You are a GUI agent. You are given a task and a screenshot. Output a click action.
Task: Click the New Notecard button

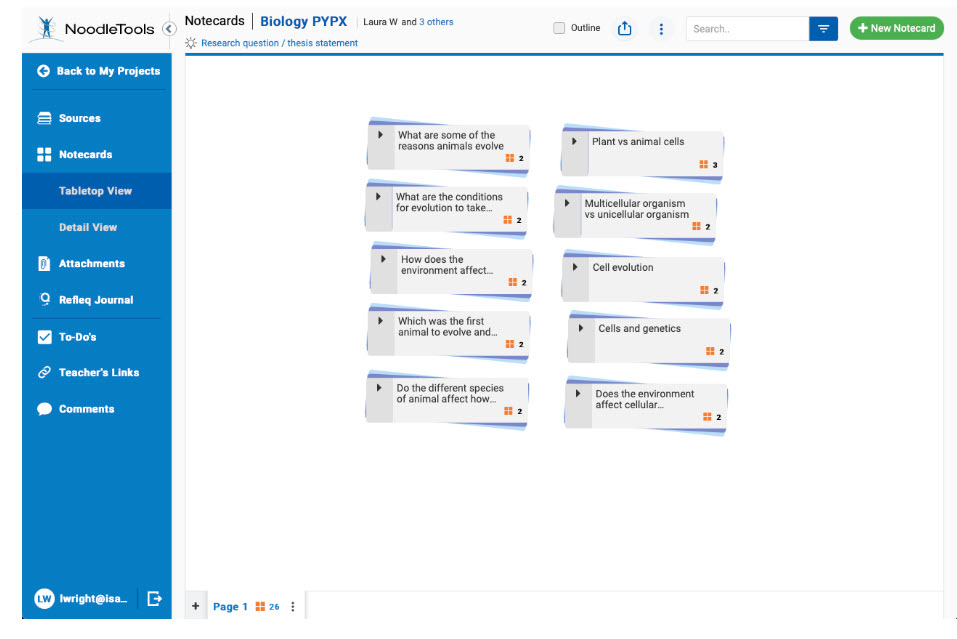[x=896, y=28]
